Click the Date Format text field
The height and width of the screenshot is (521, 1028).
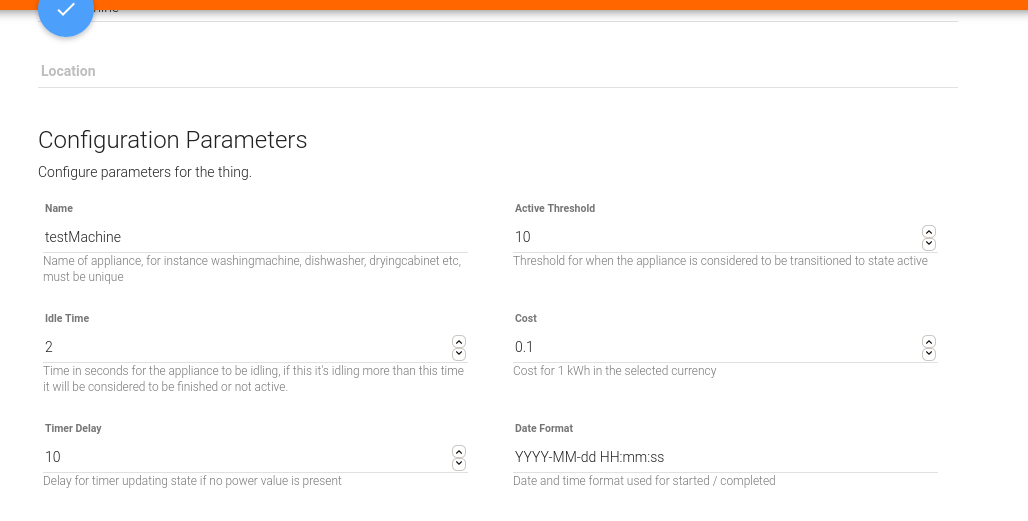(x=725, y=457)
